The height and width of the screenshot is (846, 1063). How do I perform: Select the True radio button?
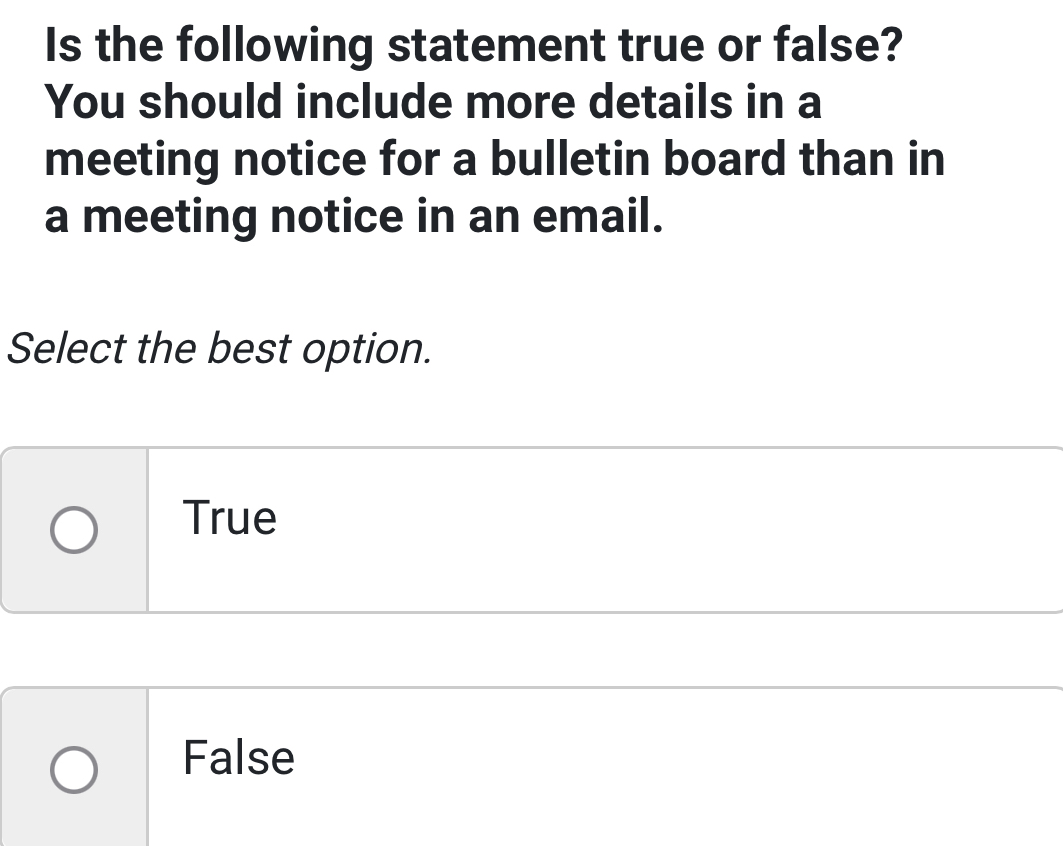[x=75, y=530]
